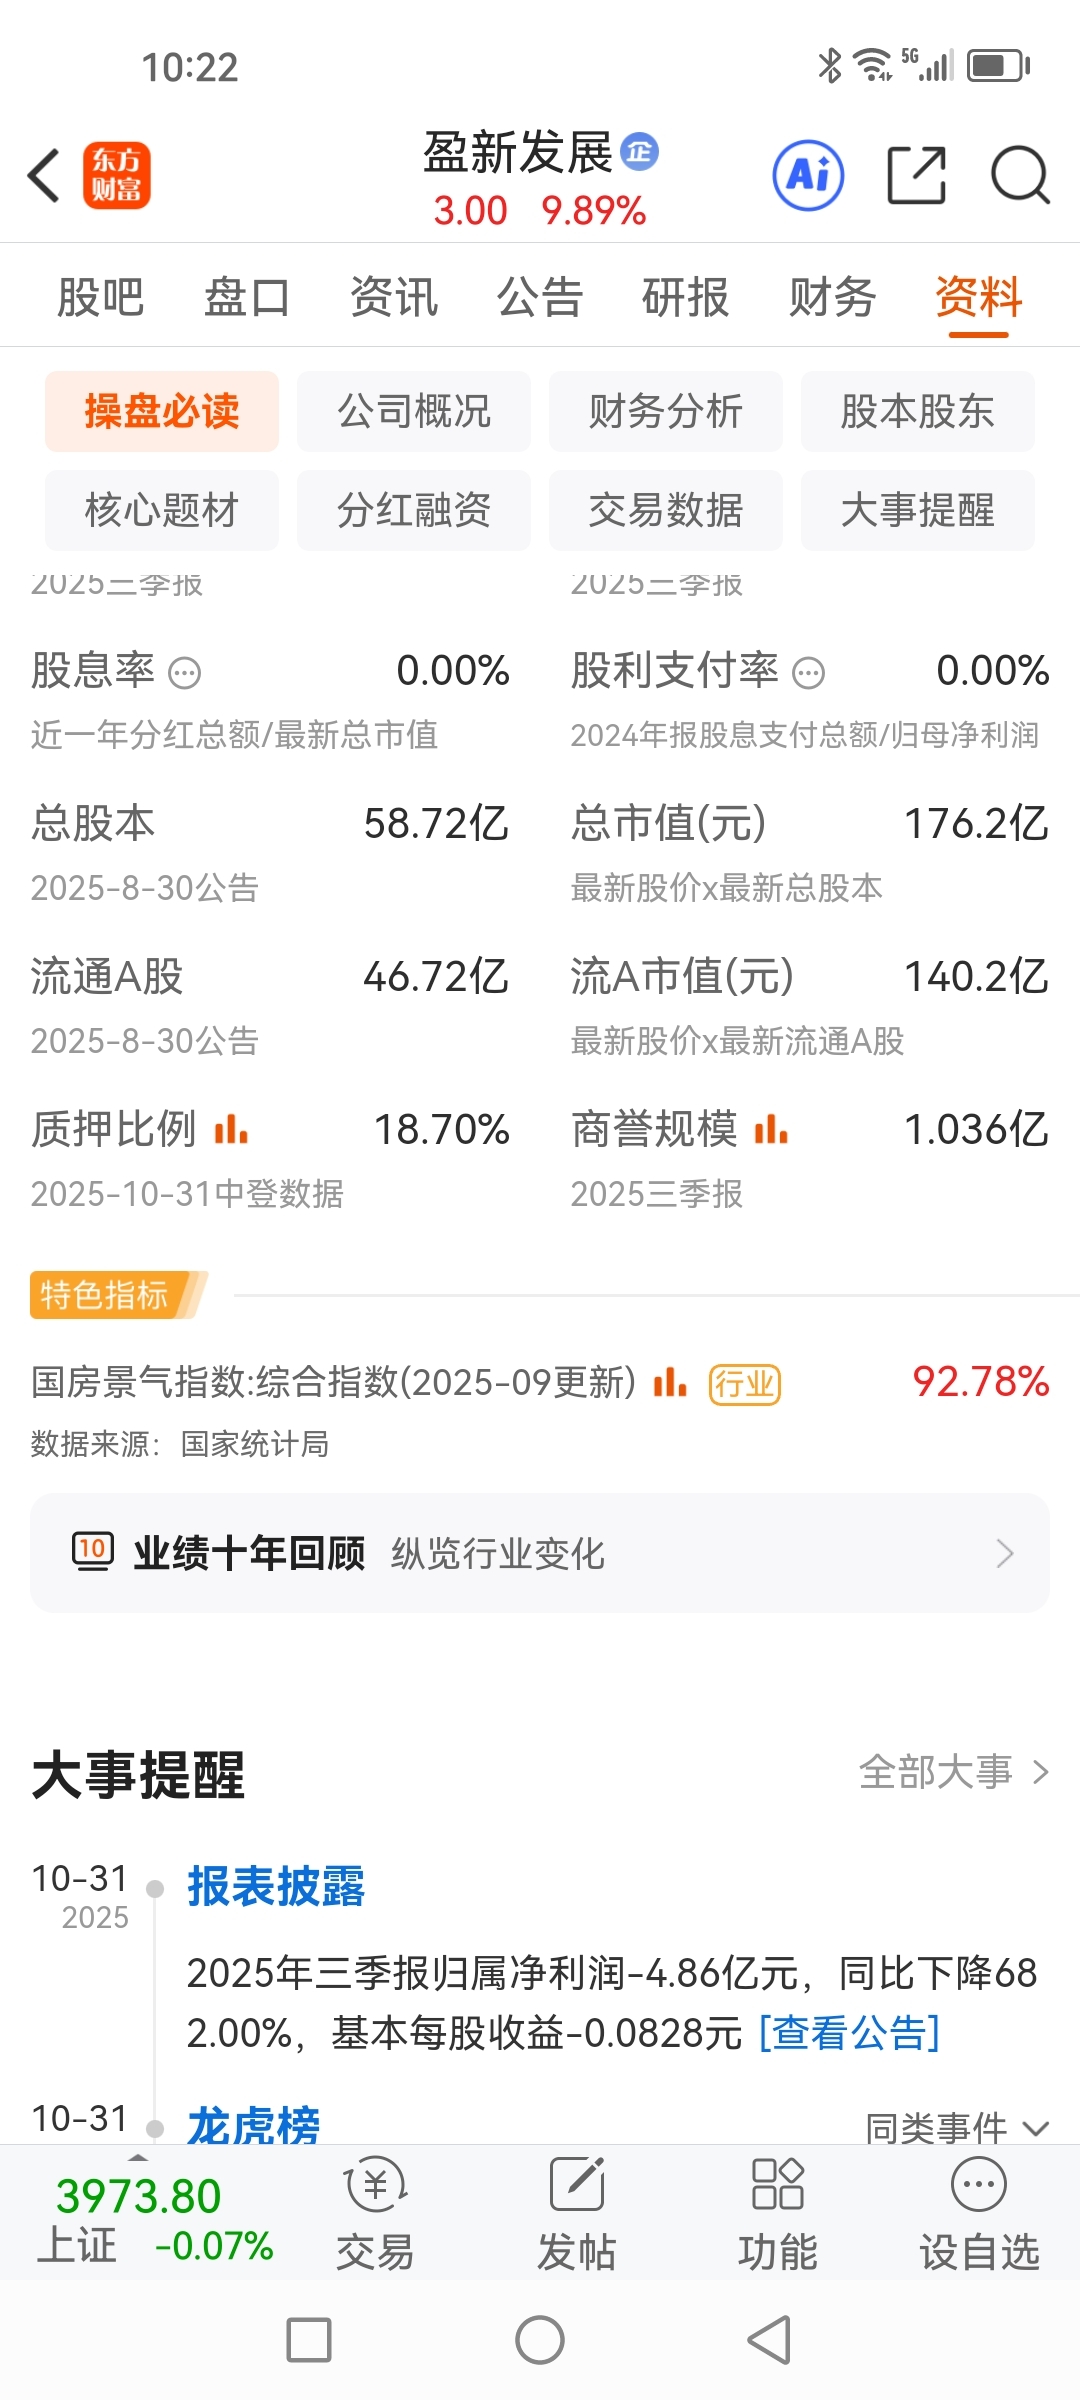Open 全部大事 chevron link
This screenshot has height=2400, width=1080.
[954, 1772]
